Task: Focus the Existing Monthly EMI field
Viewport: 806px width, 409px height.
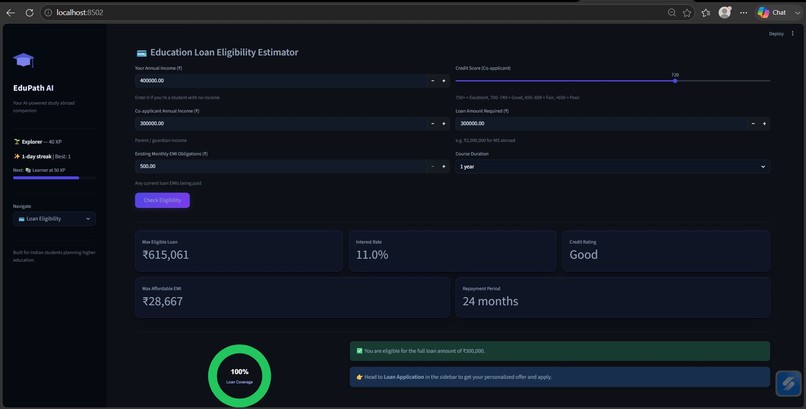Action: 281,166
